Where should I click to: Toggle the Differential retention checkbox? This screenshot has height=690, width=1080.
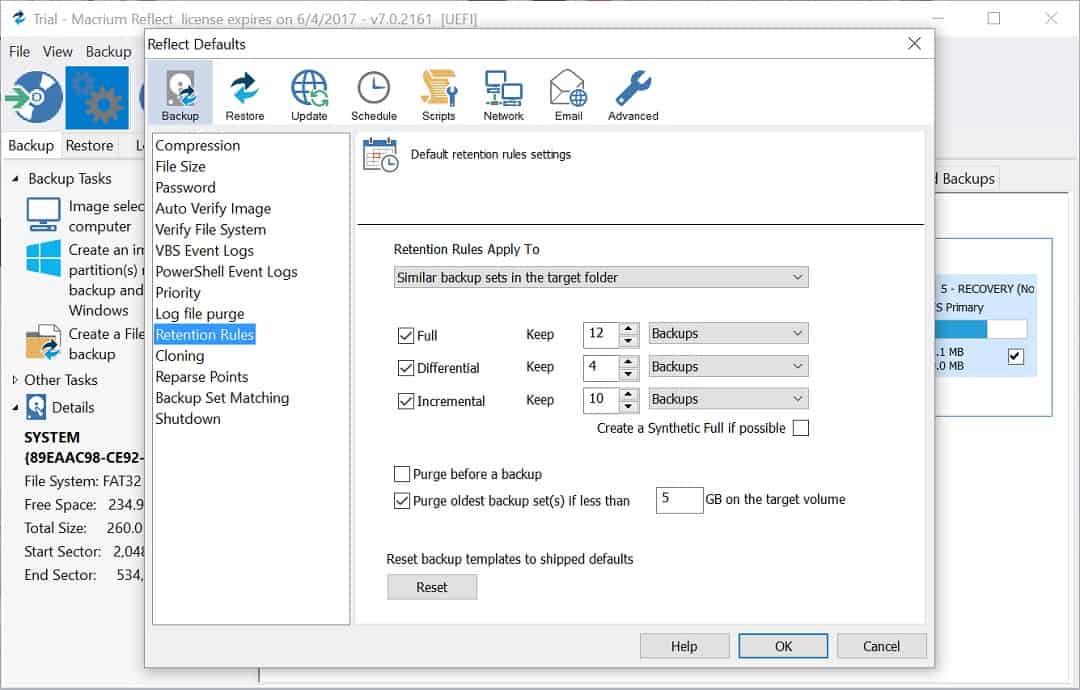[405, 368]
